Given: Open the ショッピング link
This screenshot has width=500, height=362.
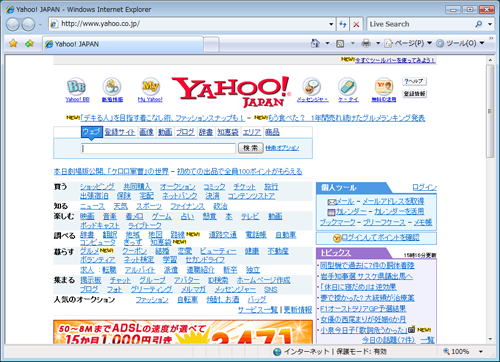Looking at the screenshot, I should [x=97, y=187].
